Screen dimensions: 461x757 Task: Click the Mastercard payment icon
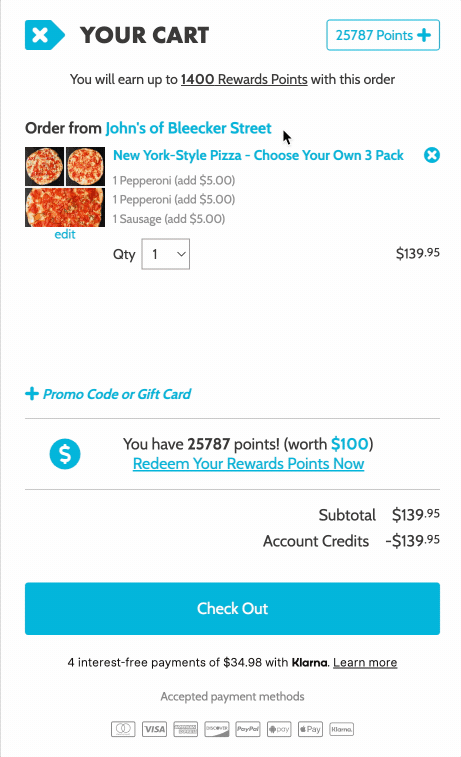click(x=123, y=729)
